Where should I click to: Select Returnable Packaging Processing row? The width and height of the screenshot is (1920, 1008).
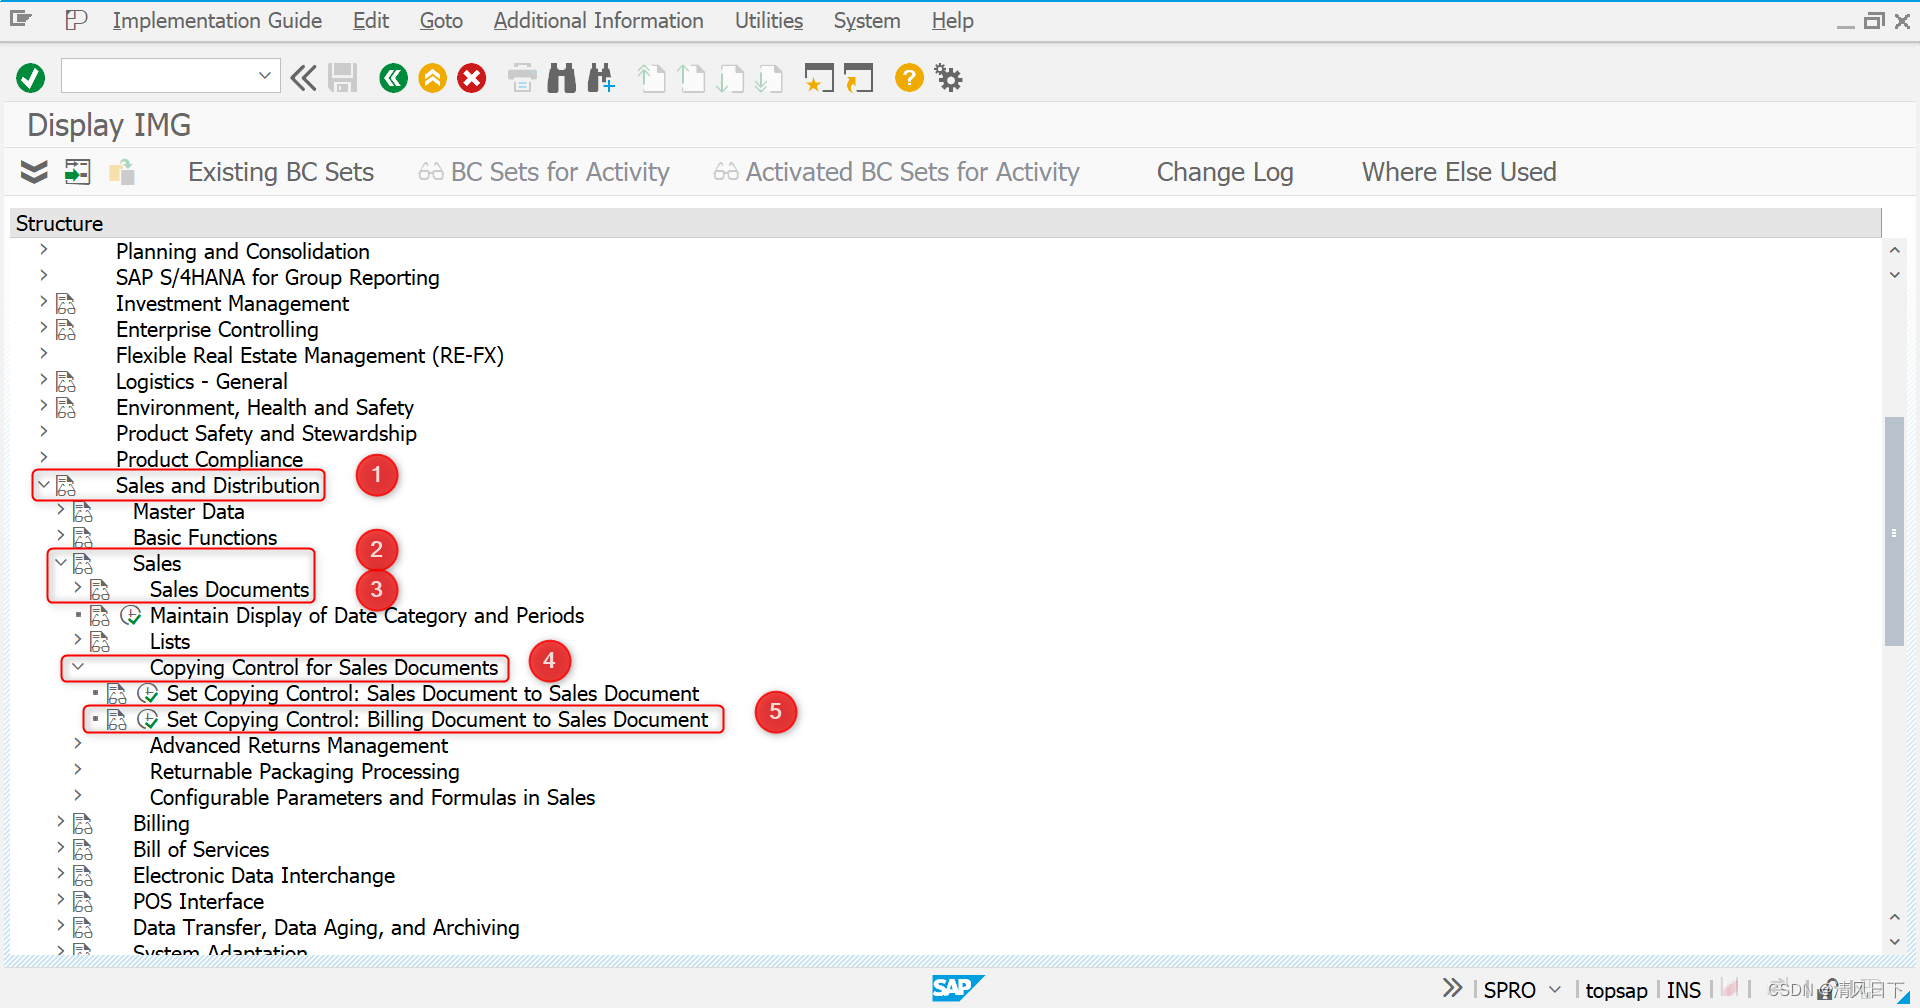pos(304,771)
